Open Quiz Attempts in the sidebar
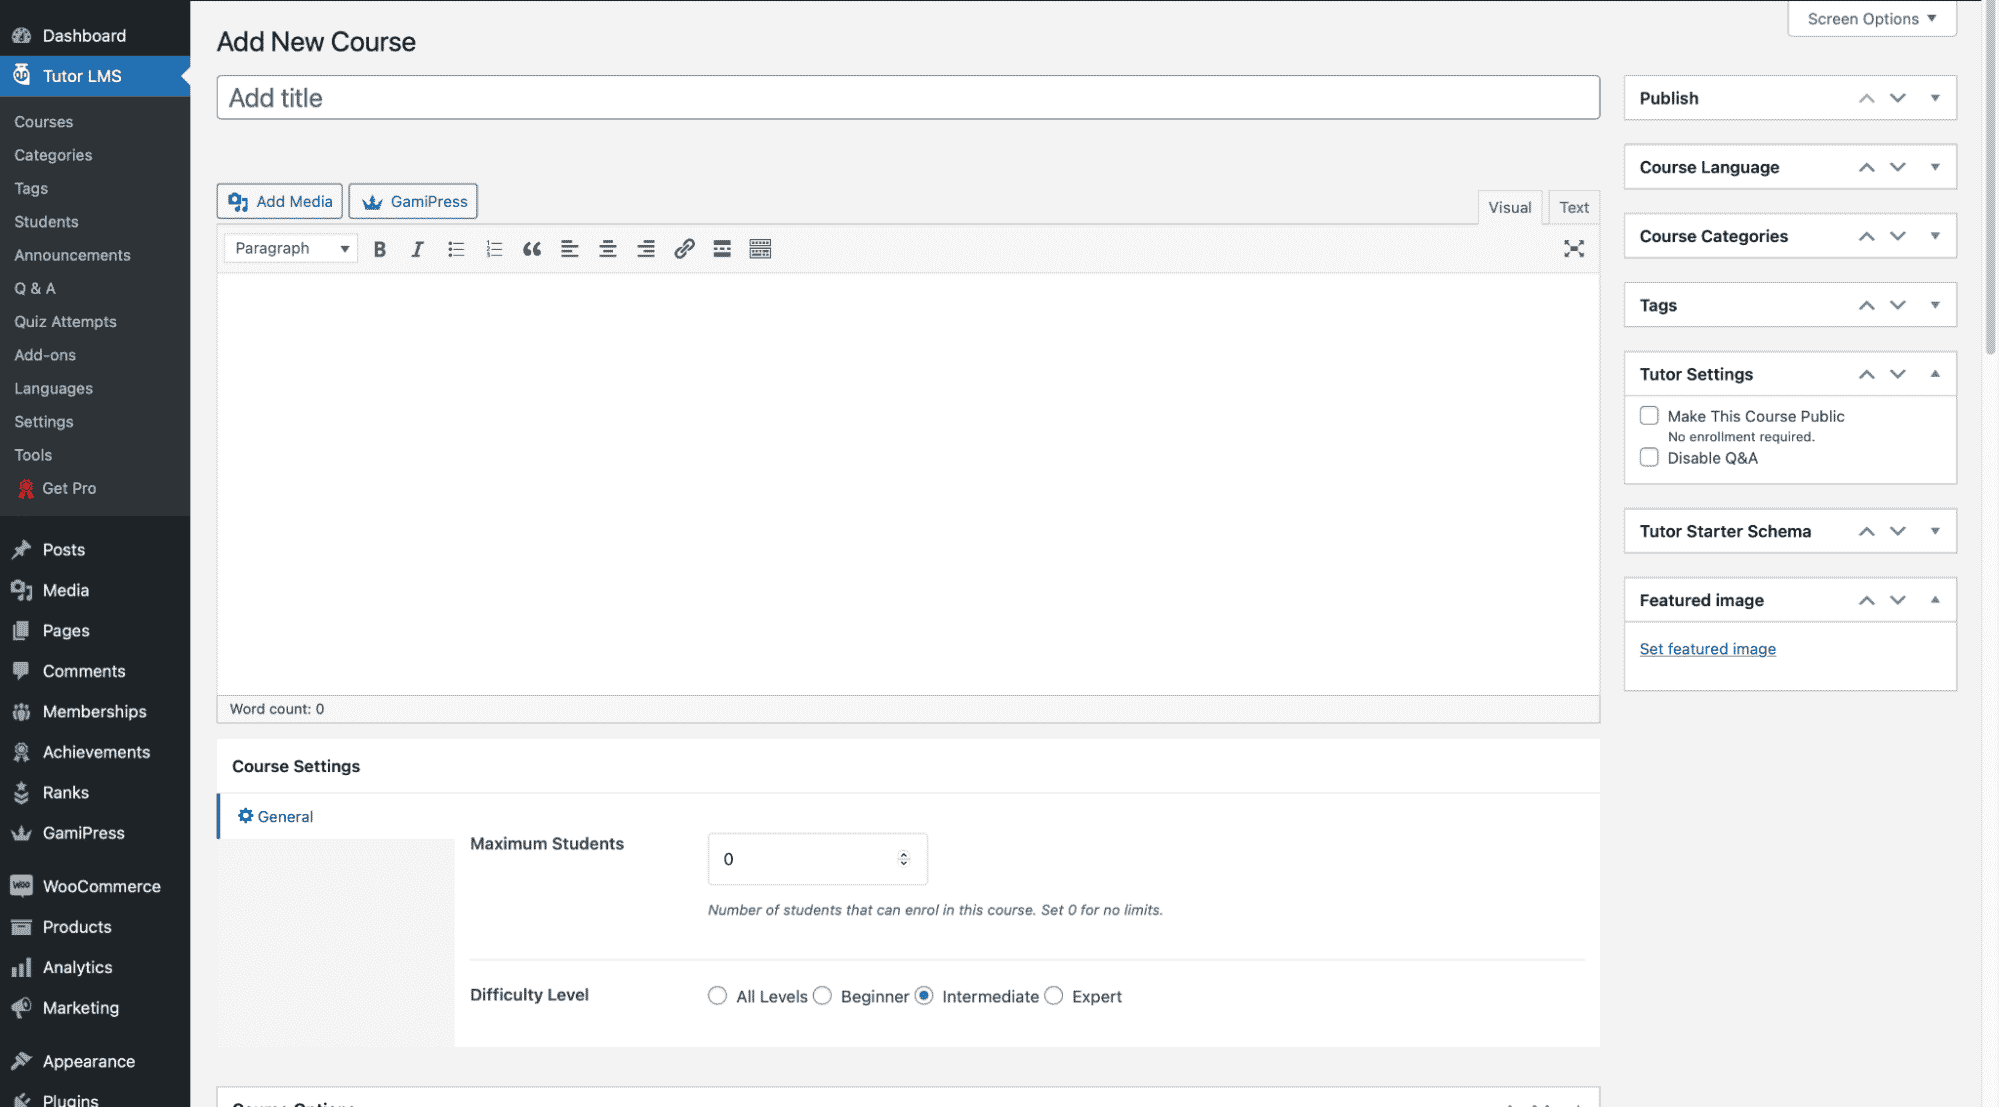This screenshot has height=1107, width=1999. (64, 321)
